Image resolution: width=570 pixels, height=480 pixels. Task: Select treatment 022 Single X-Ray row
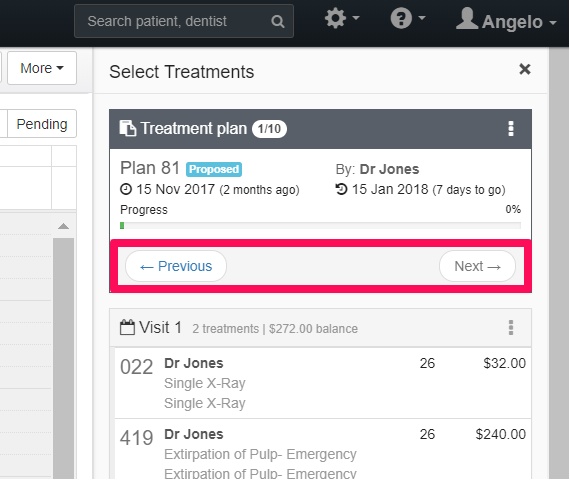click(x=323, y=383)
